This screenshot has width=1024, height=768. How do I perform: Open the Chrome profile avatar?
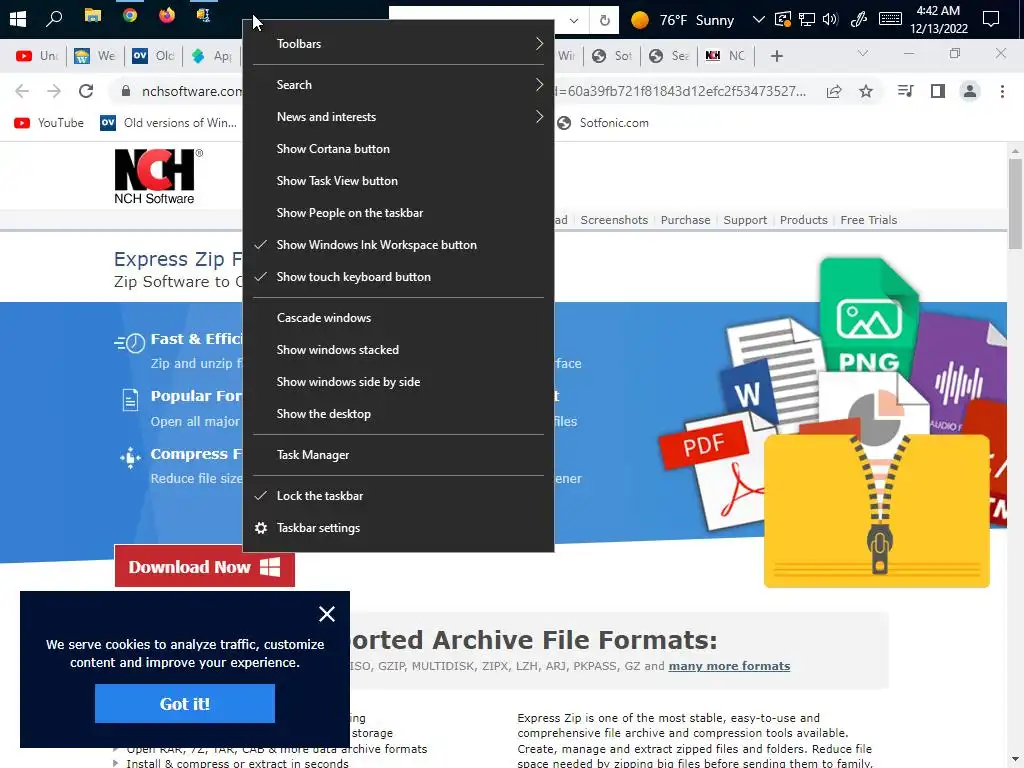click(970, 91)
